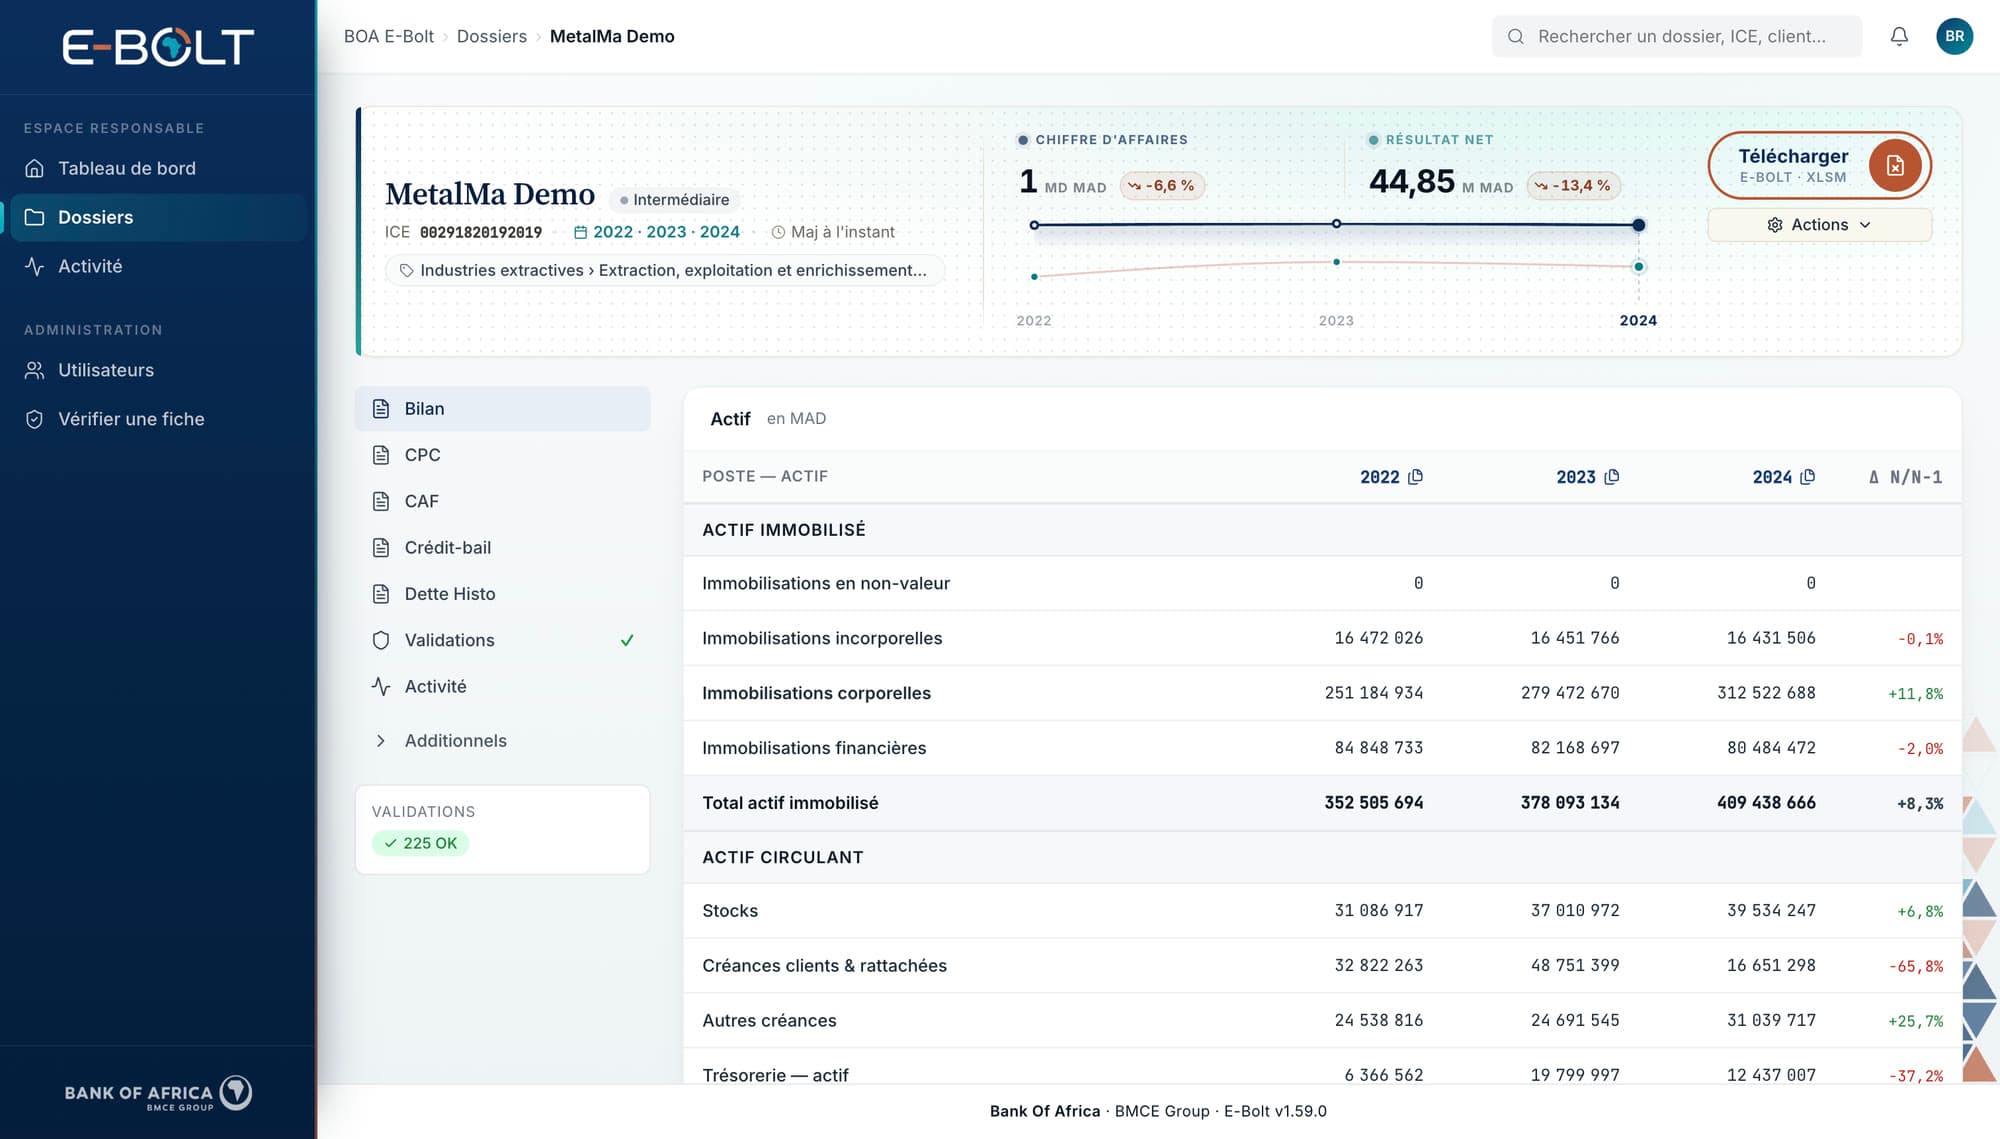Copy the 2024 column values icon
Screen dimensions: 2000x1139
click(1807, 477)
